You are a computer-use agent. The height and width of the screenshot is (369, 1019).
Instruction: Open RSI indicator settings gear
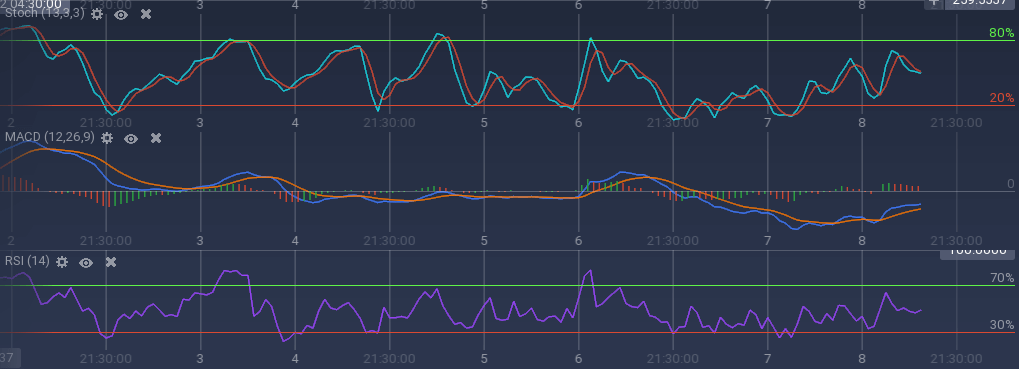[x=62, y=262]
